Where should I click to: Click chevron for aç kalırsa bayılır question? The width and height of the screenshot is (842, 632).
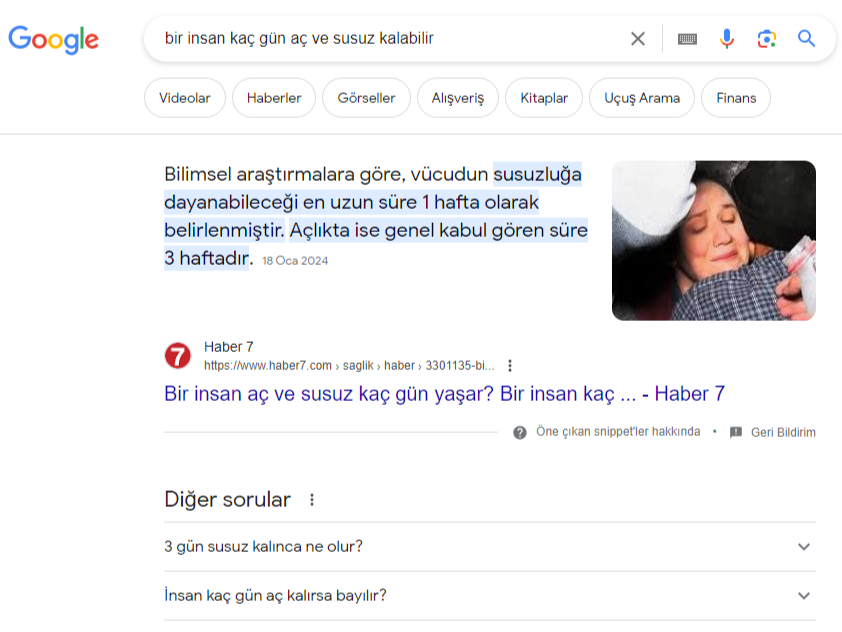pos(803,595)
